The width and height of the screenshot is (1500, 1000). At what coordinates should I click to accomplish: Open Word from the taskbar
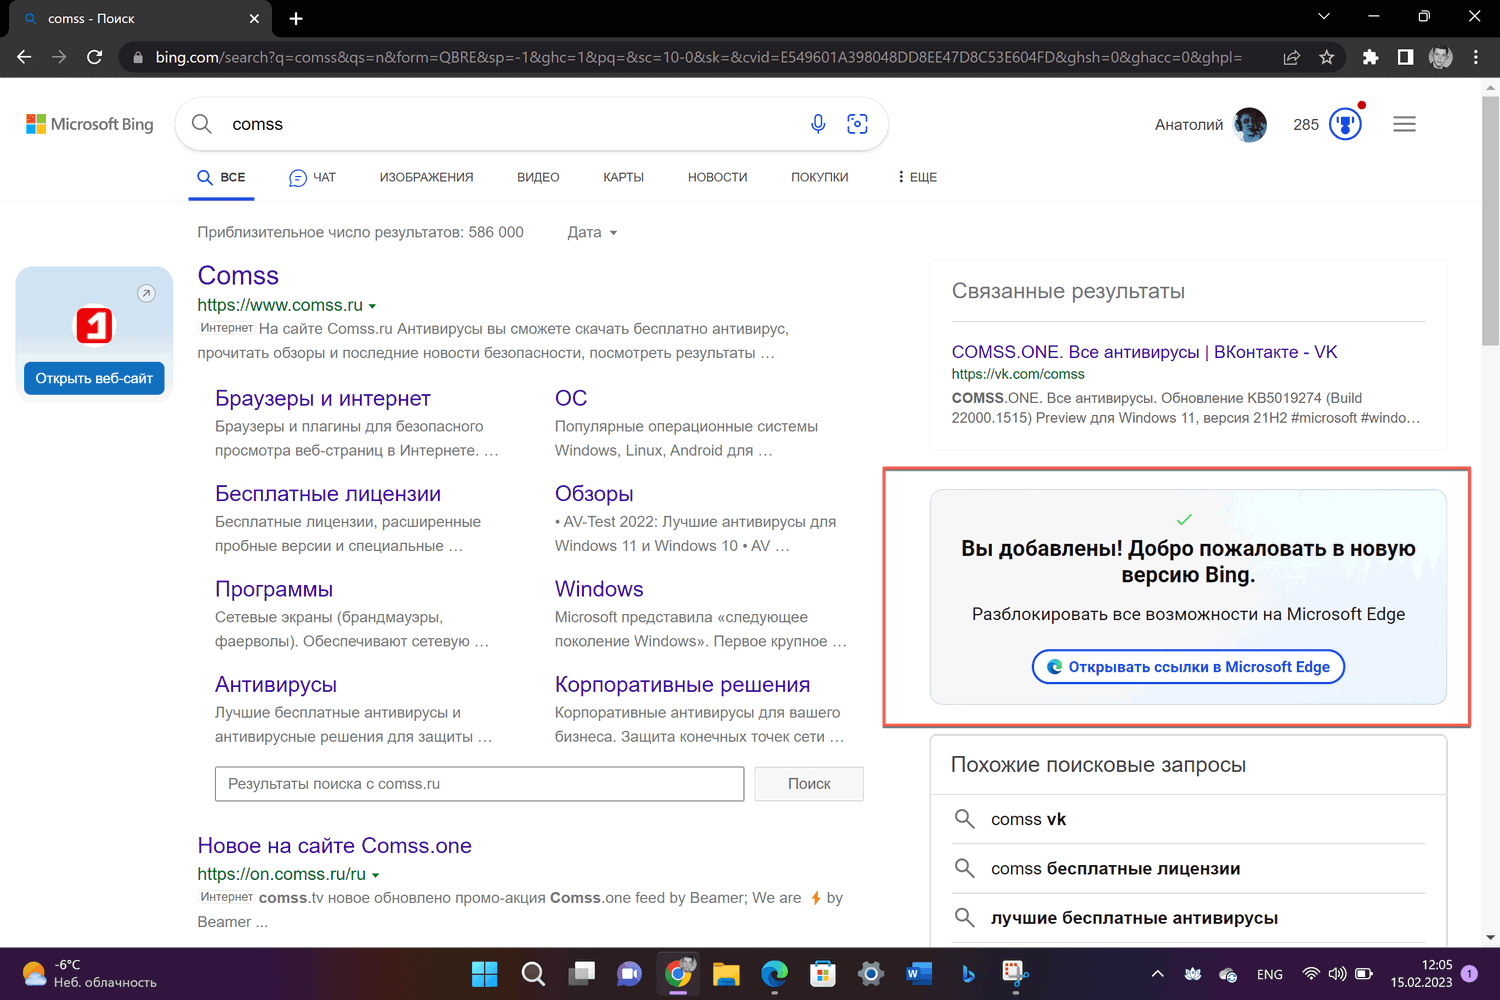point(918,973)
